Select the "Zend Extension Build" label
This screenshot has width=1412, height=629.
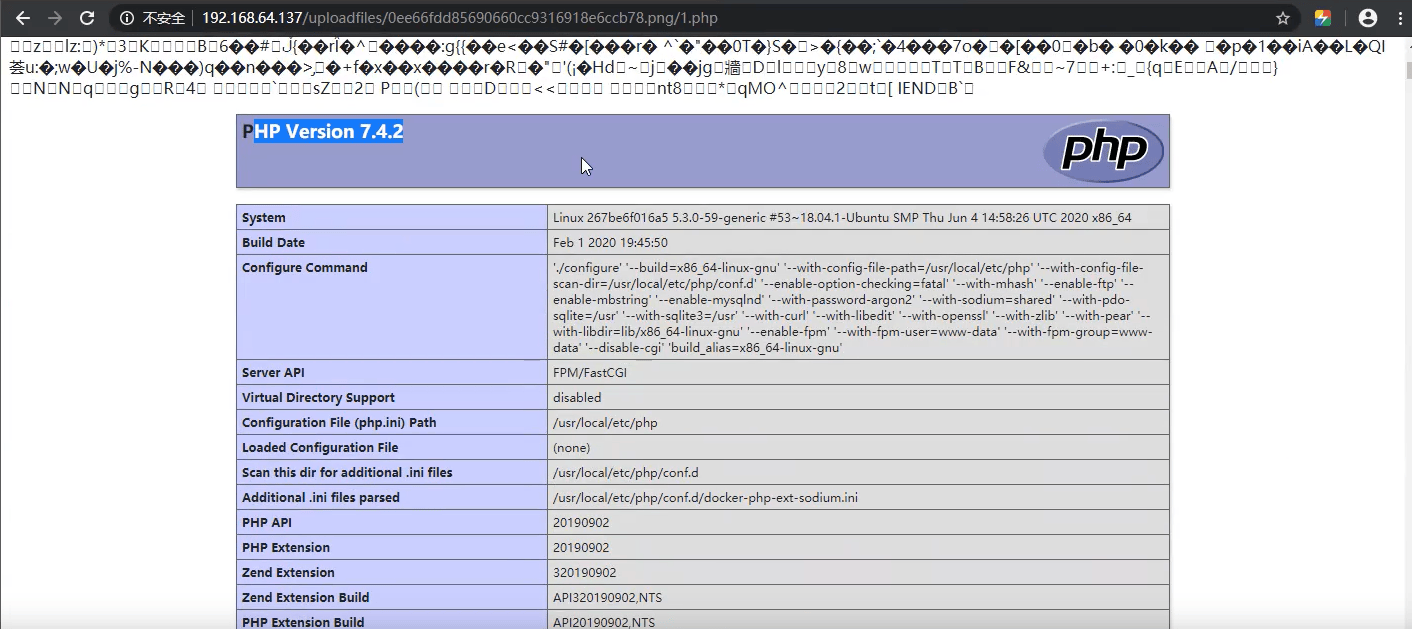(x=306, y=597)
